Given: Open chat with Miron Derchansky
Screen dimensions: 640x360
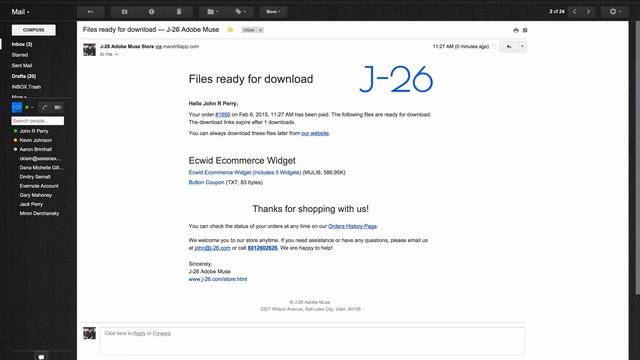Looking at the screenshot, I should pyautogui.click(x=39, y=213).
